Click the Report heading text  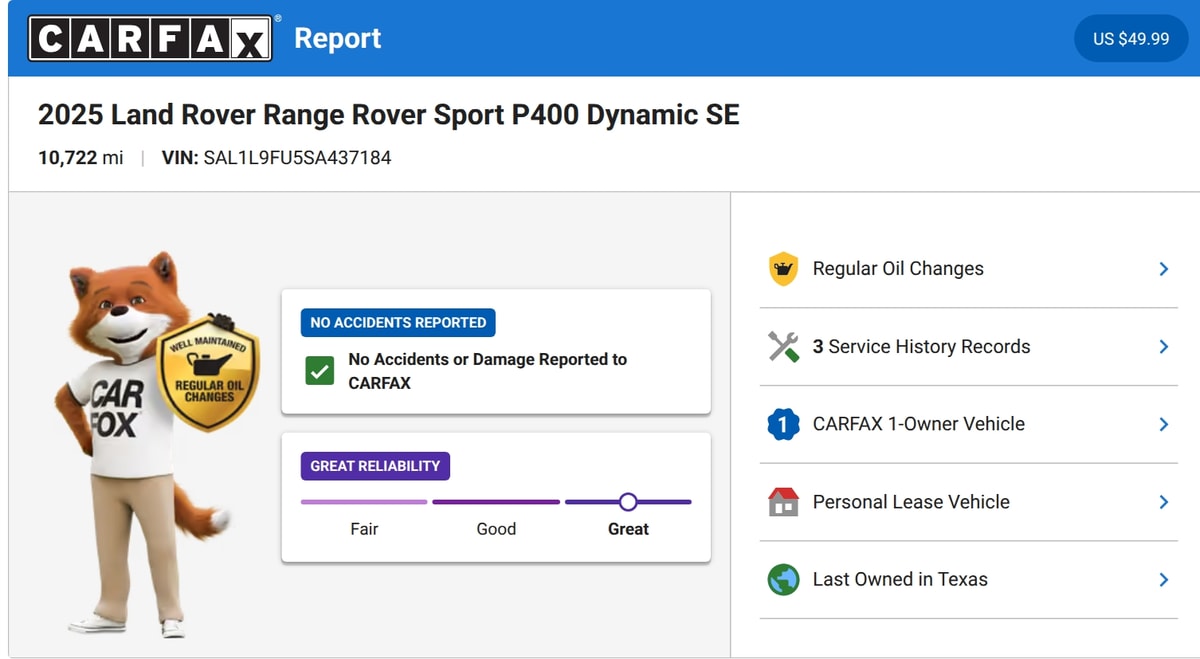pyautogui.click(x=338, y=38)
